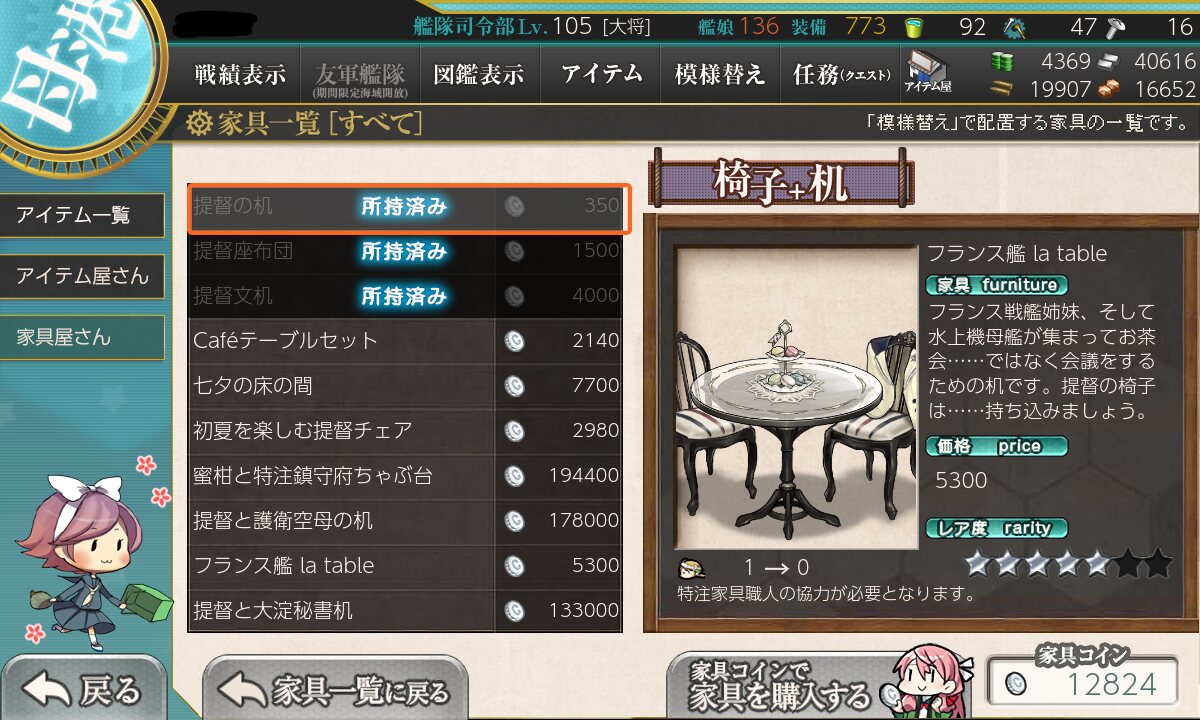The width and height of the screenshot is (1200, 720).
Task: Switch to アイテム屋さん side tab
Action: click(82, 276)
